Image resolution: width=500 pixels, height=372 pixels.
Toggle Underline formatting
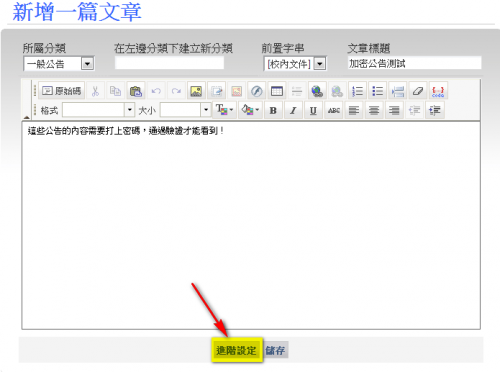313,110
